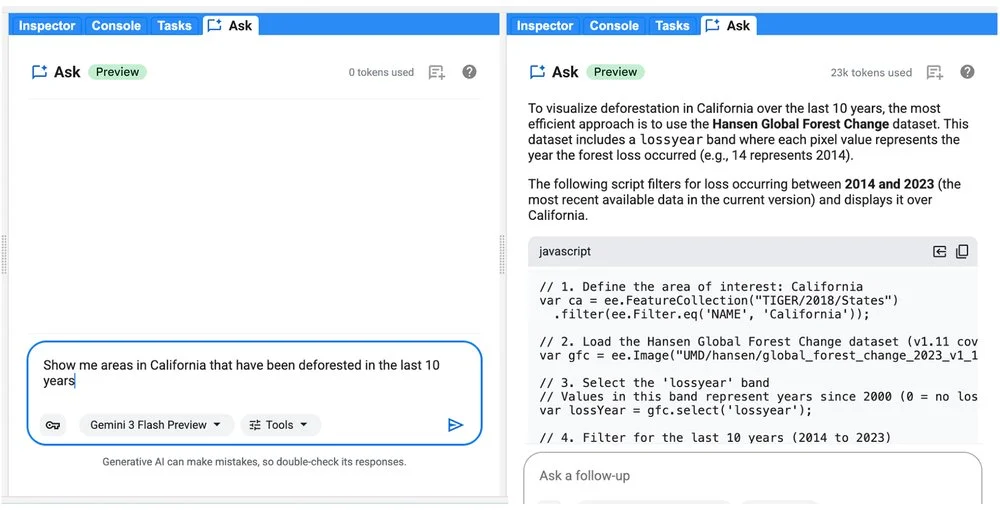Image resolution: width=1000 pixels, height=510 pixels.
Task: Open Console tab in right panel
Action: (x=614, y=26)
